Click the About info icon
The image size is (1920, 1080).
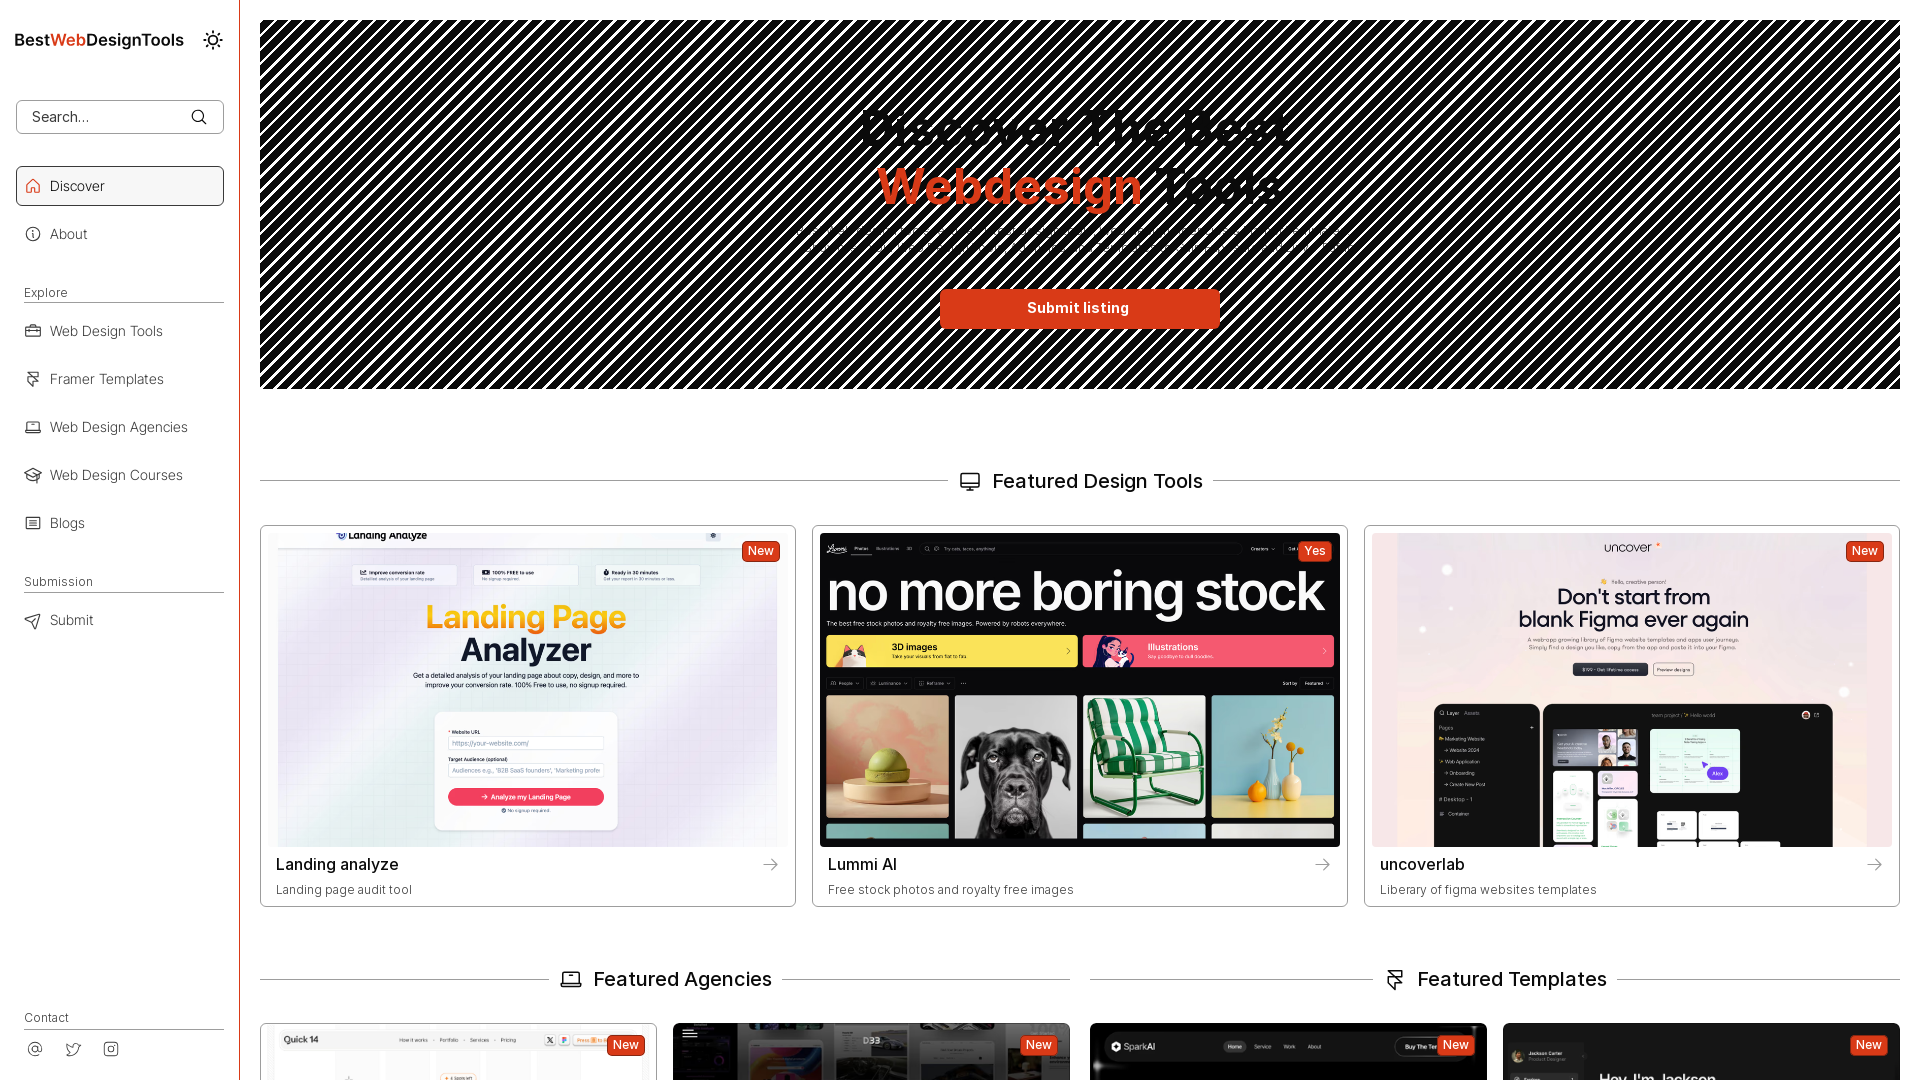32,233
